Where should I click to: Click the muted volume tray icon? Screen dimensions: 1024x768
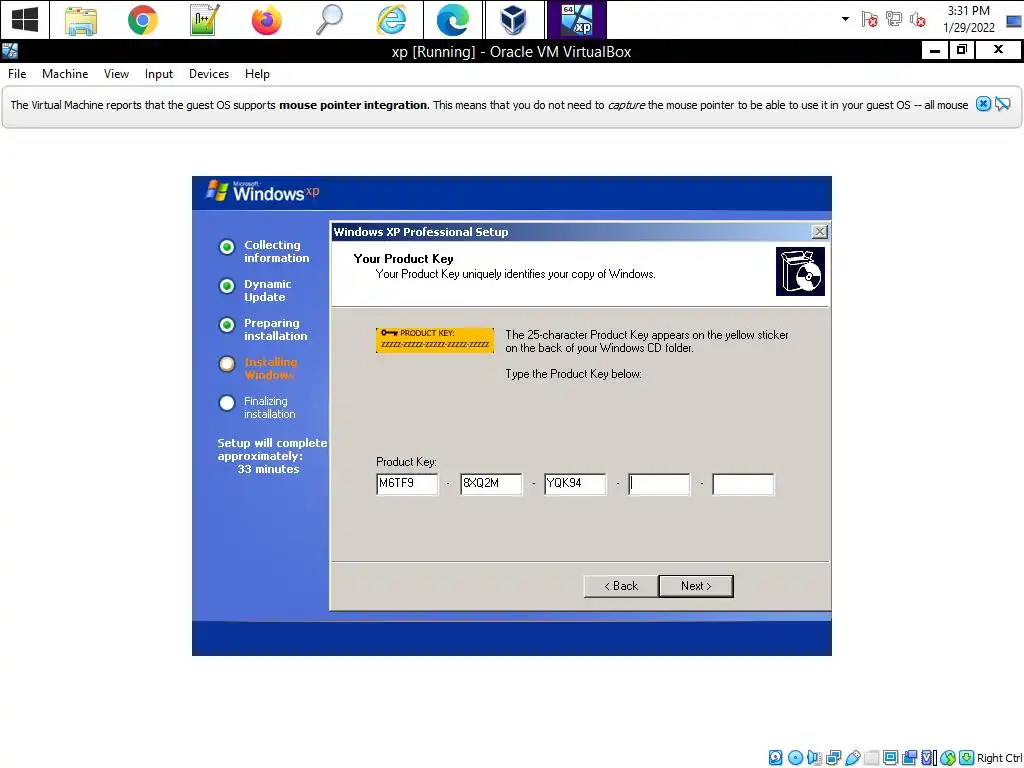coord(918,19)
